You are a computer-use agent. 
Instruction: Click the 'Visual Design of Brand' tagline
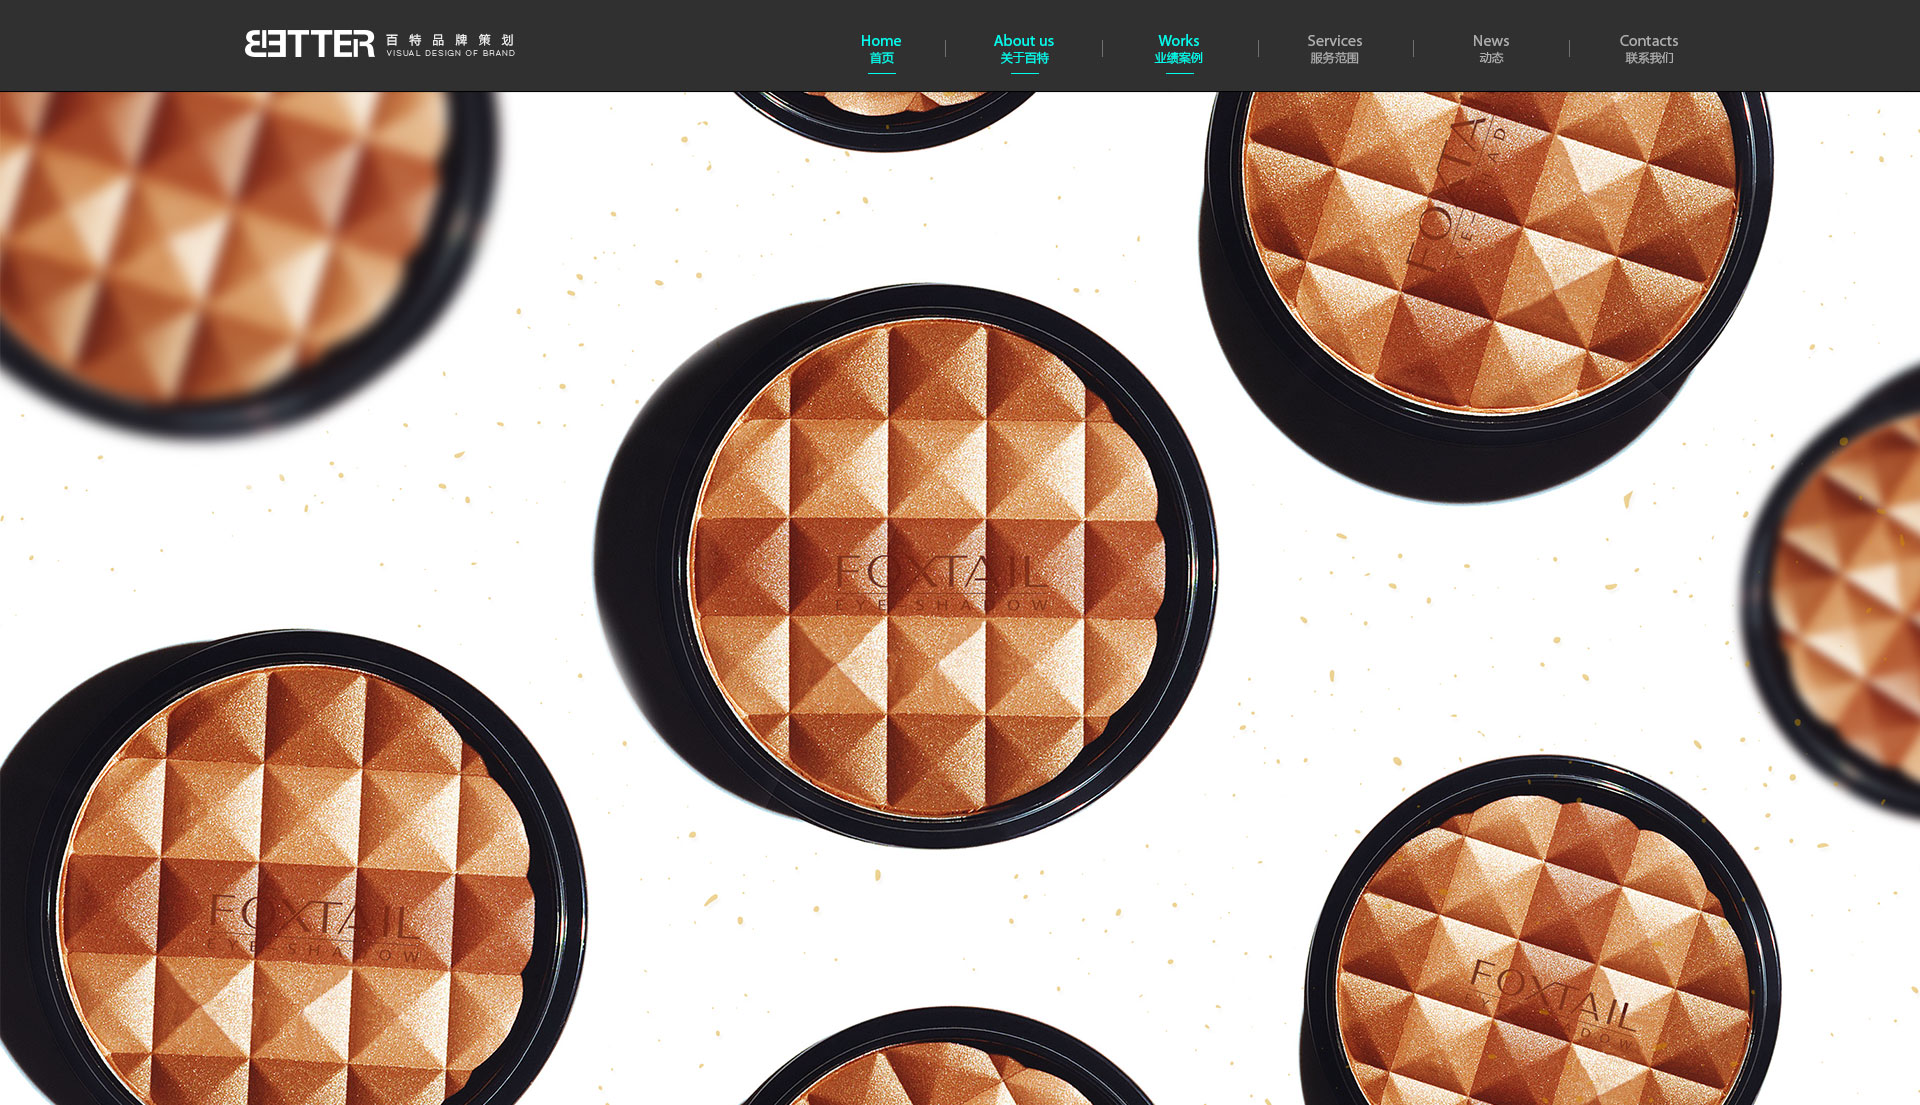450,53
